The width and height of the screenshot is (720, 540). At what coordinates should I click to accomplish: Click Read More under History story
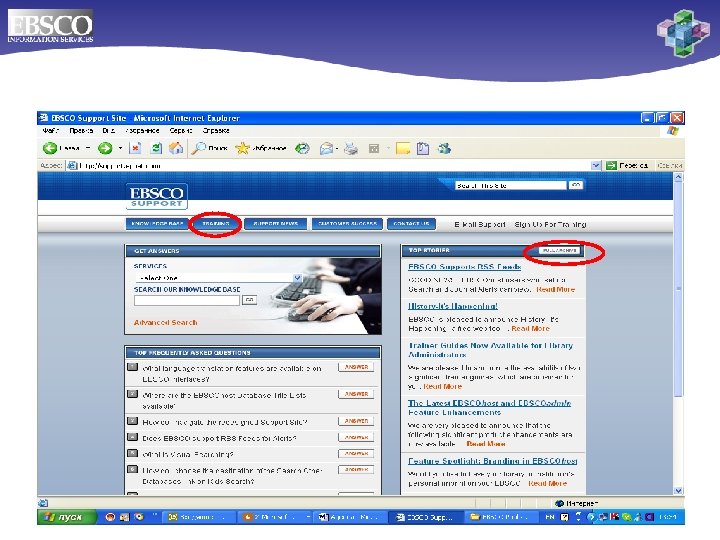530,329
